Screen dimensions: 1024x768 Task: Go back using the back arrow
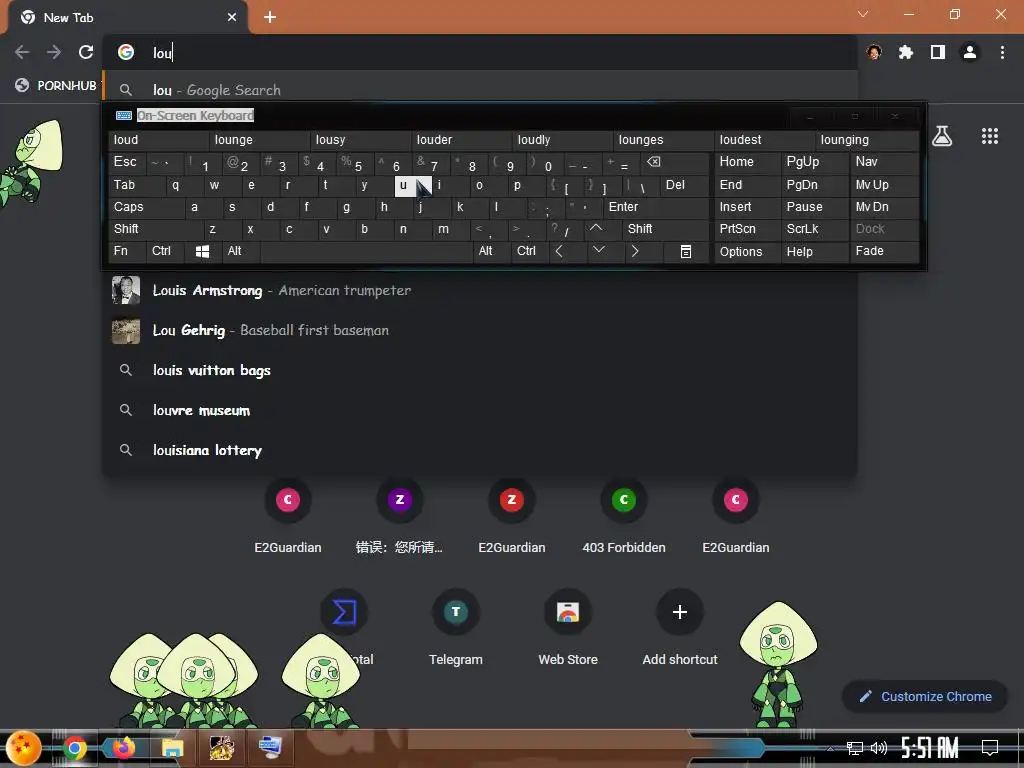[22, 52]
